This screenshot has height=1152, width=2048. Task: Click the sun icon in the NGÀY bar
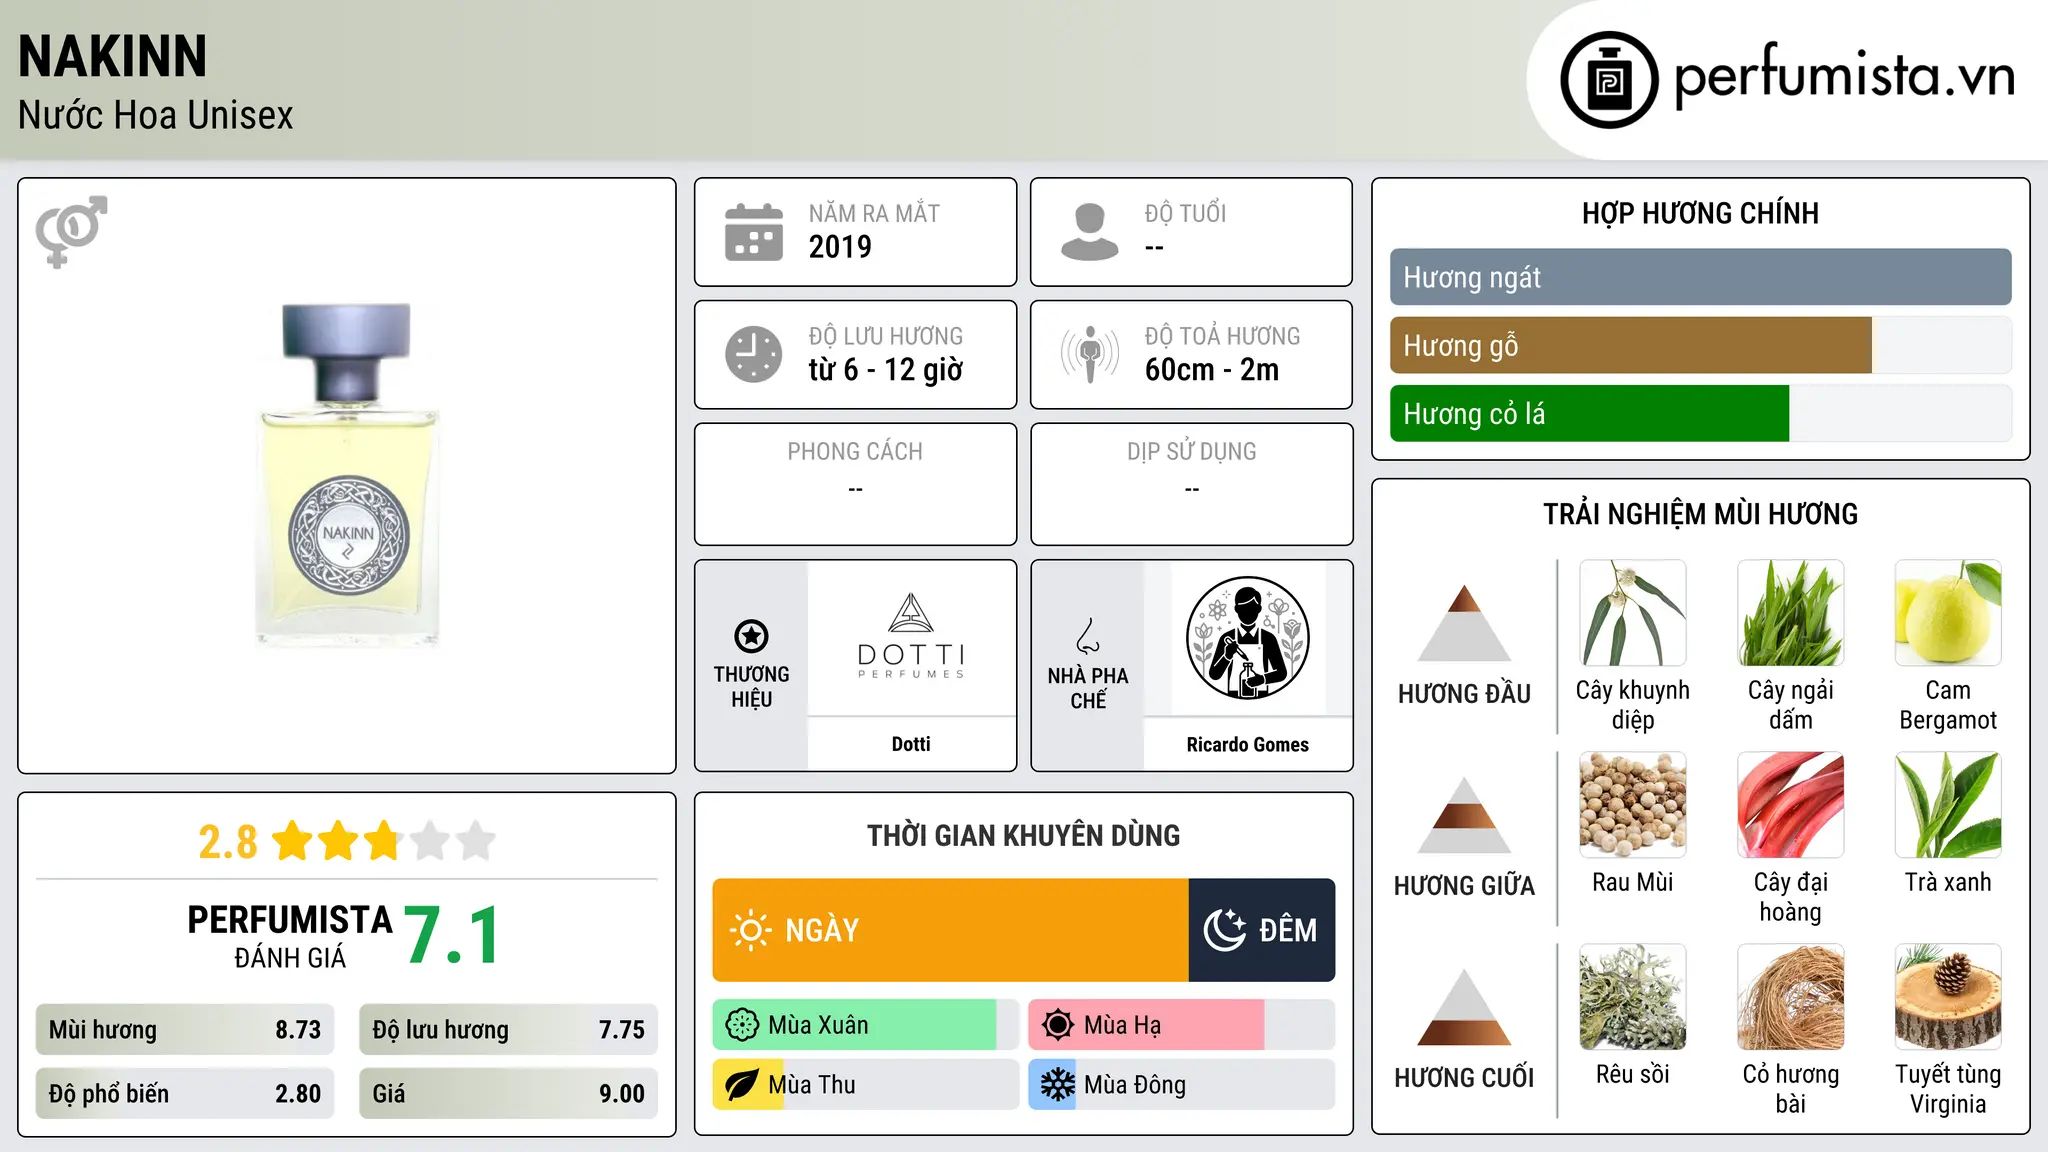coord(750,930)
